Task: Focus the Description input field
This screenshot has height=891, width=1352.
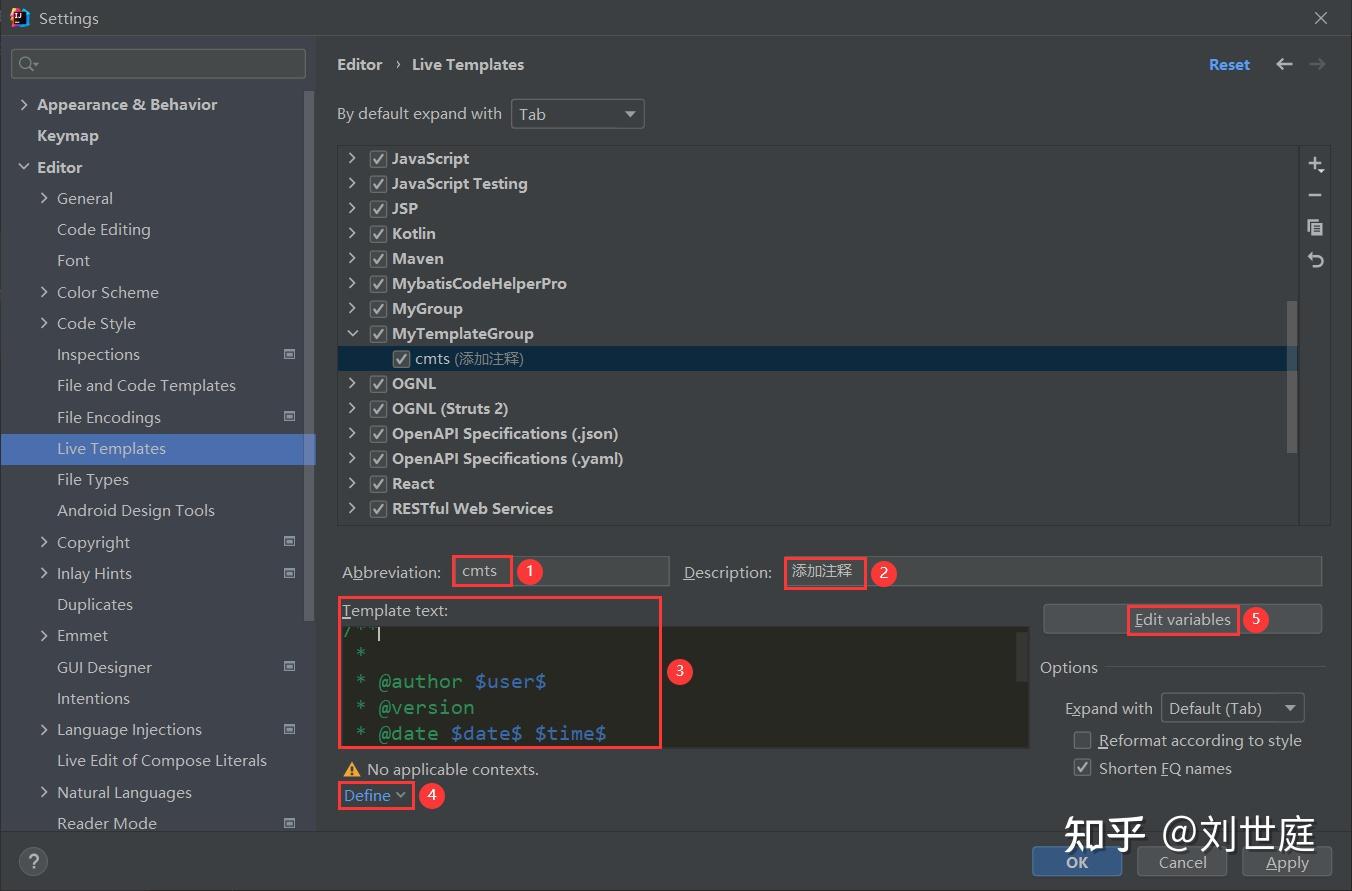Action: [1053, 571]
